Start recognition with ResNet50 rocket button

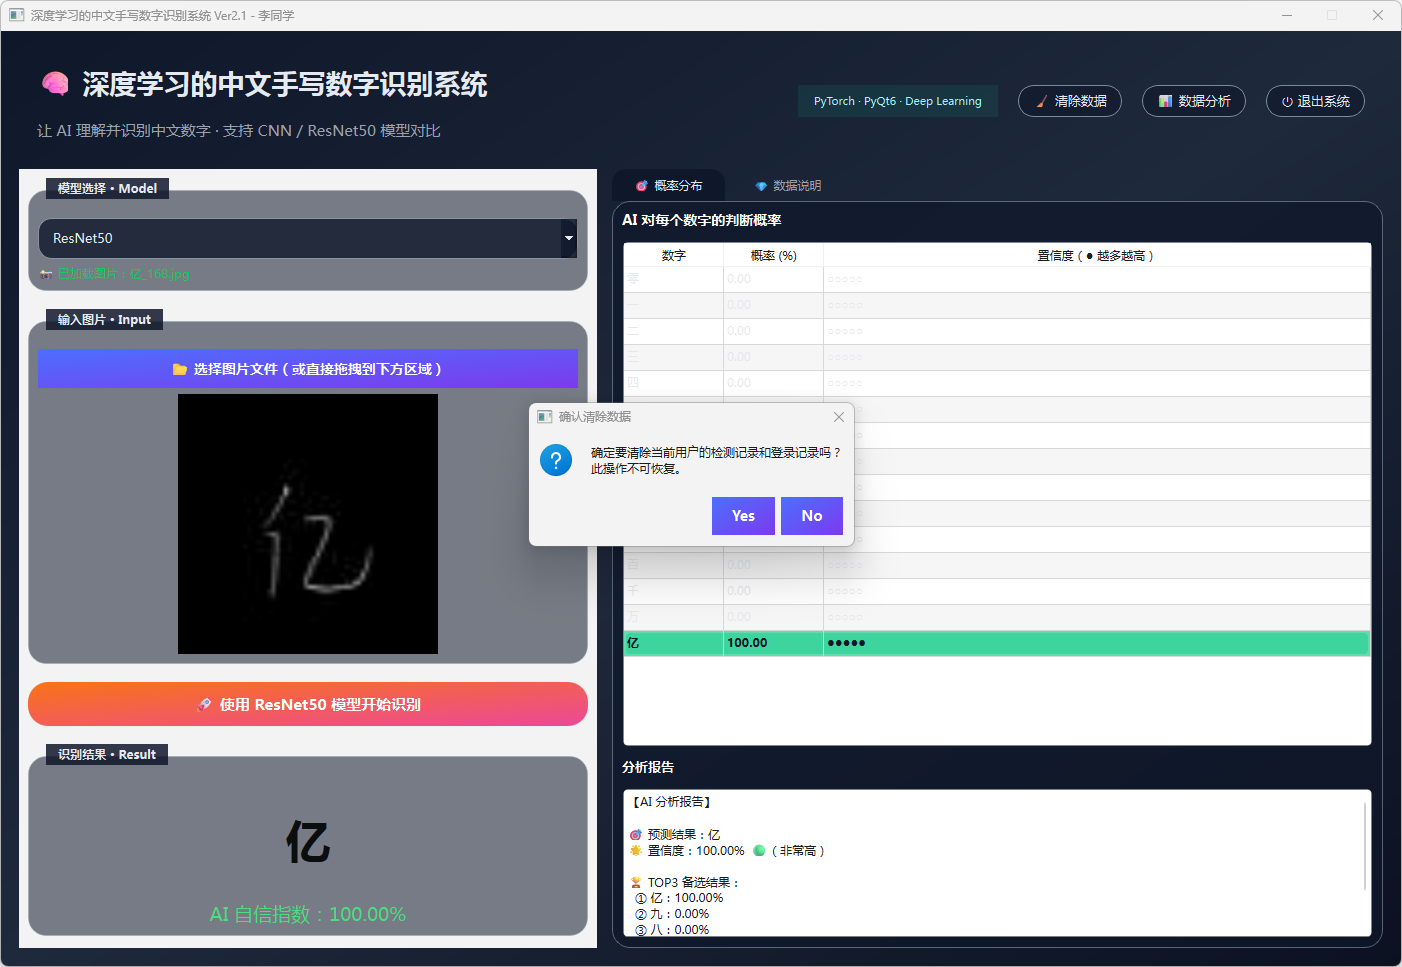click(x=308, y=704)
